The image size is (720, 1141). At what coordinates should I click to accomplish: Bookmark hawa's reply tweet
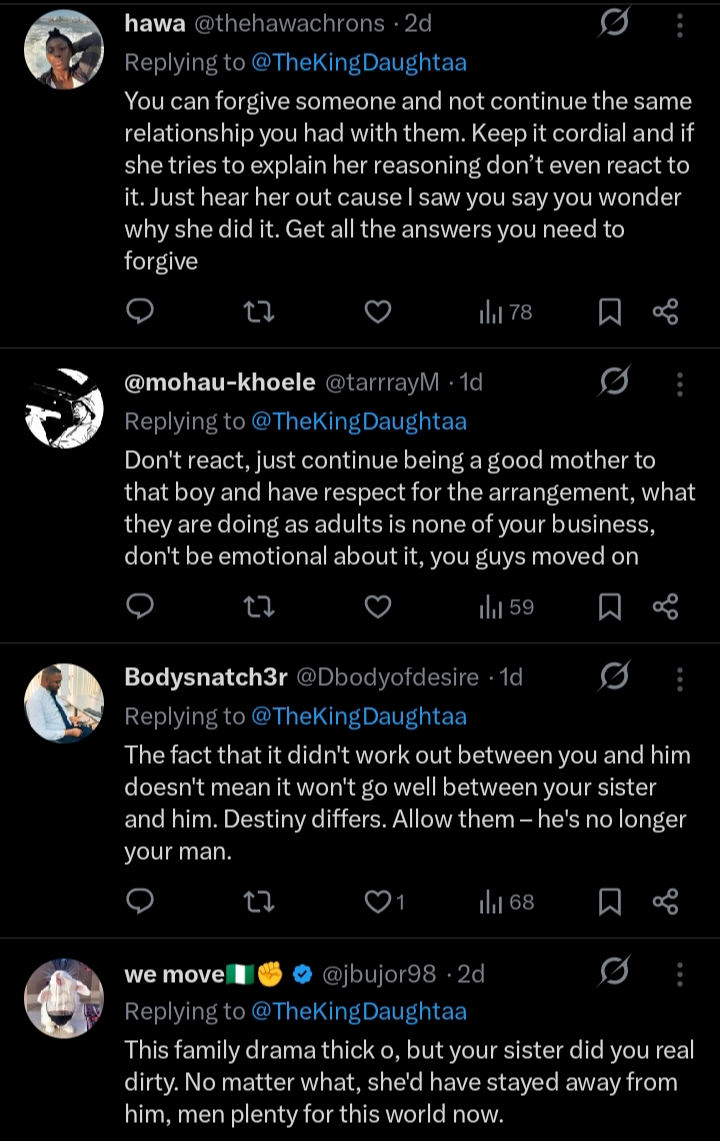click(x=609, y=313)
